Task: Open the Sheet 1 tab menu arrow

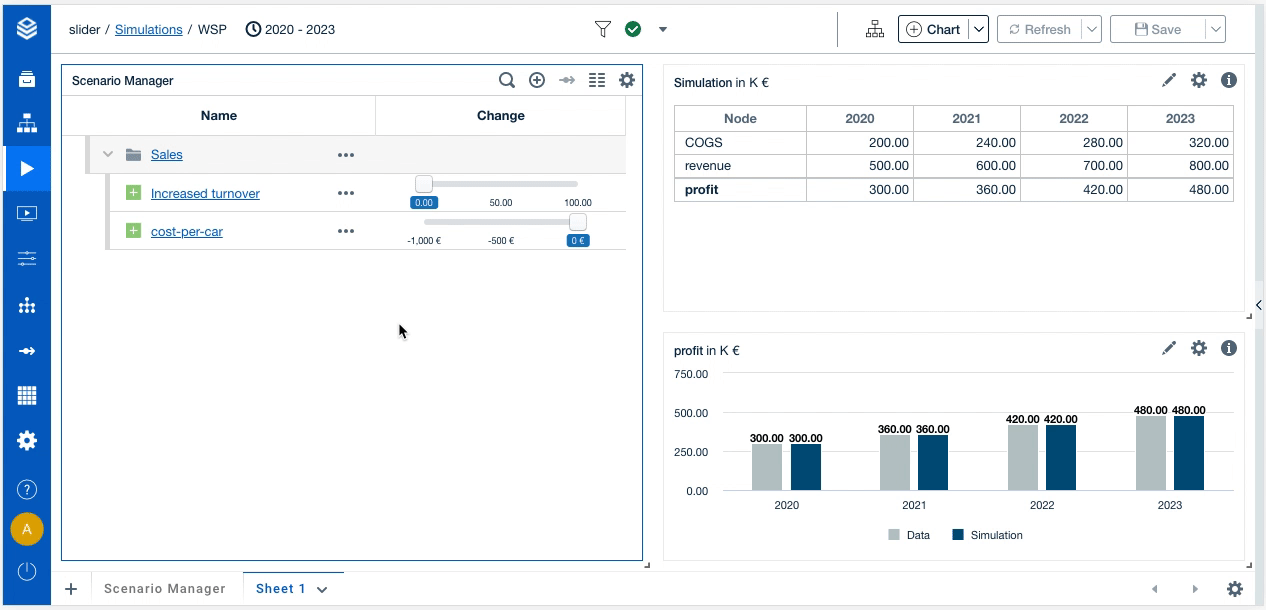Action: (322, 590)
